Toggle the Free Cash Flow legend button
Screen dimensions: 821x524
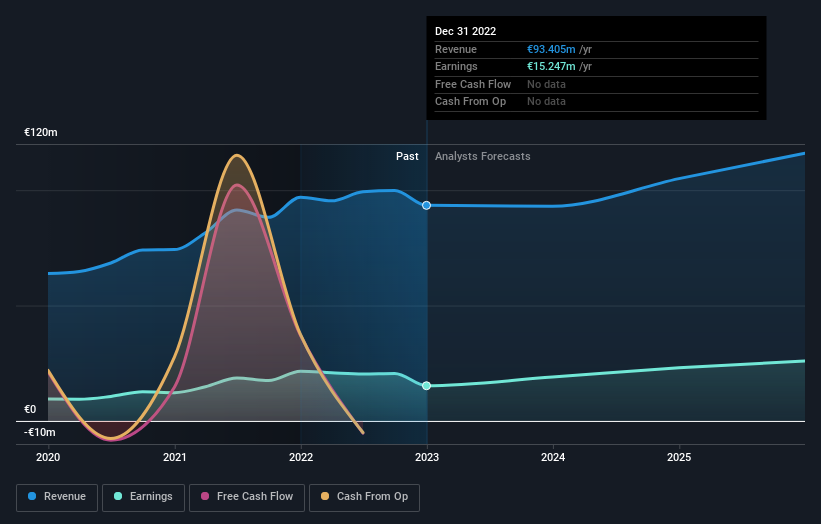[x=247, y=497]
